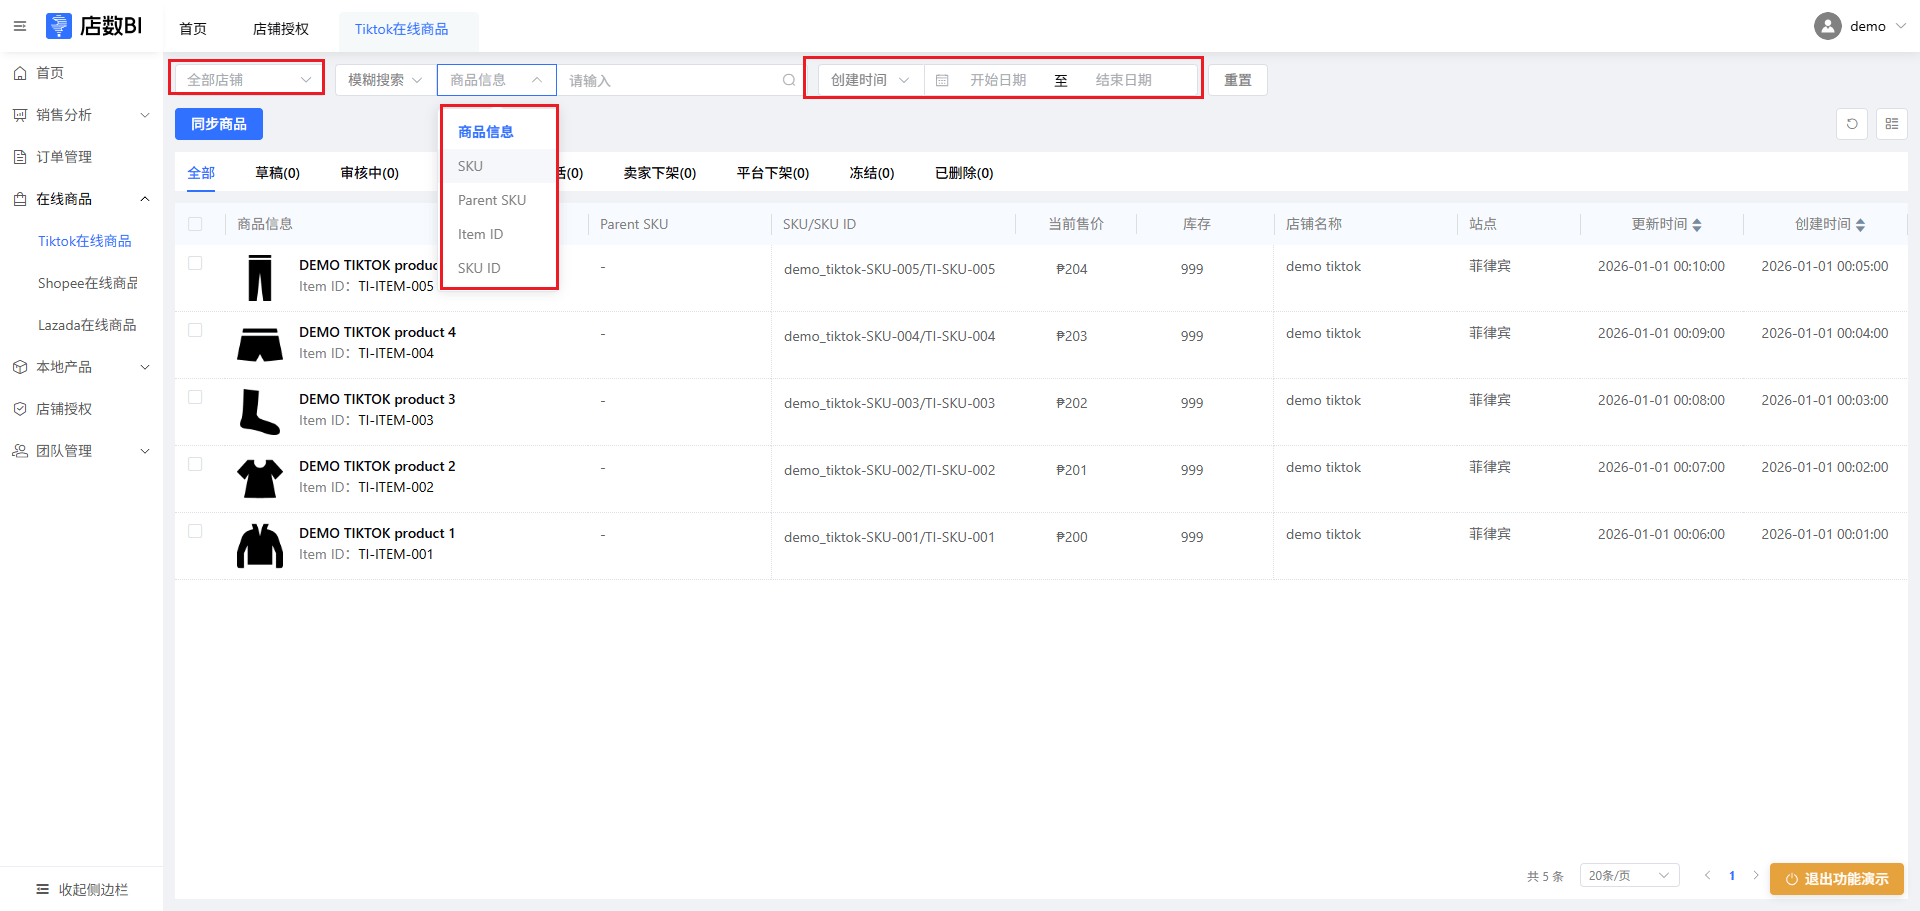
Task: Tick checkbox for DEMO TIKTOK product 4
Action: point(195,331)
